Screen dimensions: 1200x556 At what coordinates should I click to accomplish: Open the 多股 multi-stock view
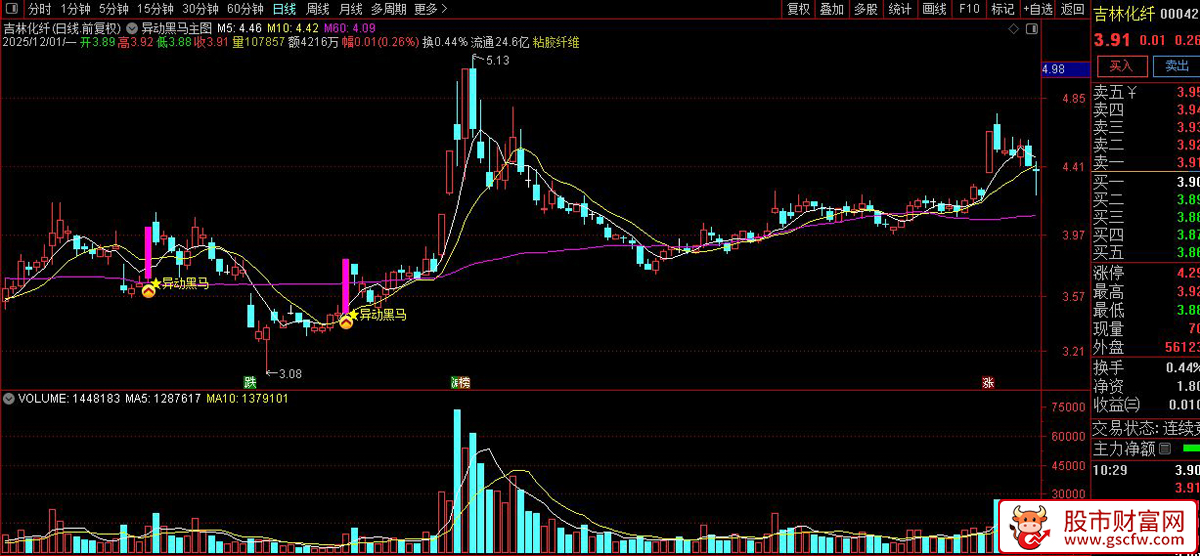tap(866, 9)
